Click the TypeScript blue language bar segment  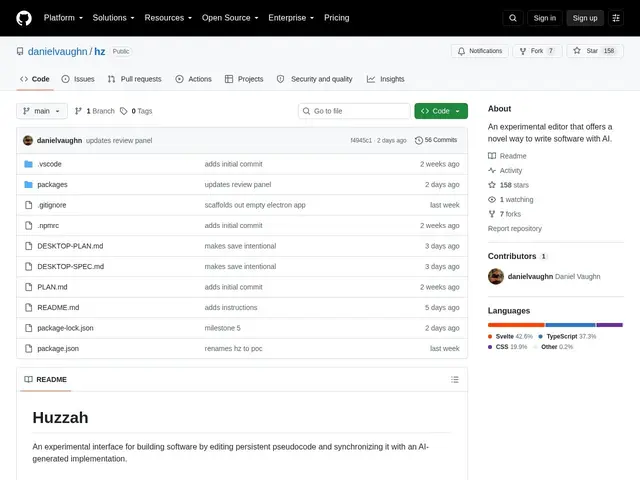[570, 325]
